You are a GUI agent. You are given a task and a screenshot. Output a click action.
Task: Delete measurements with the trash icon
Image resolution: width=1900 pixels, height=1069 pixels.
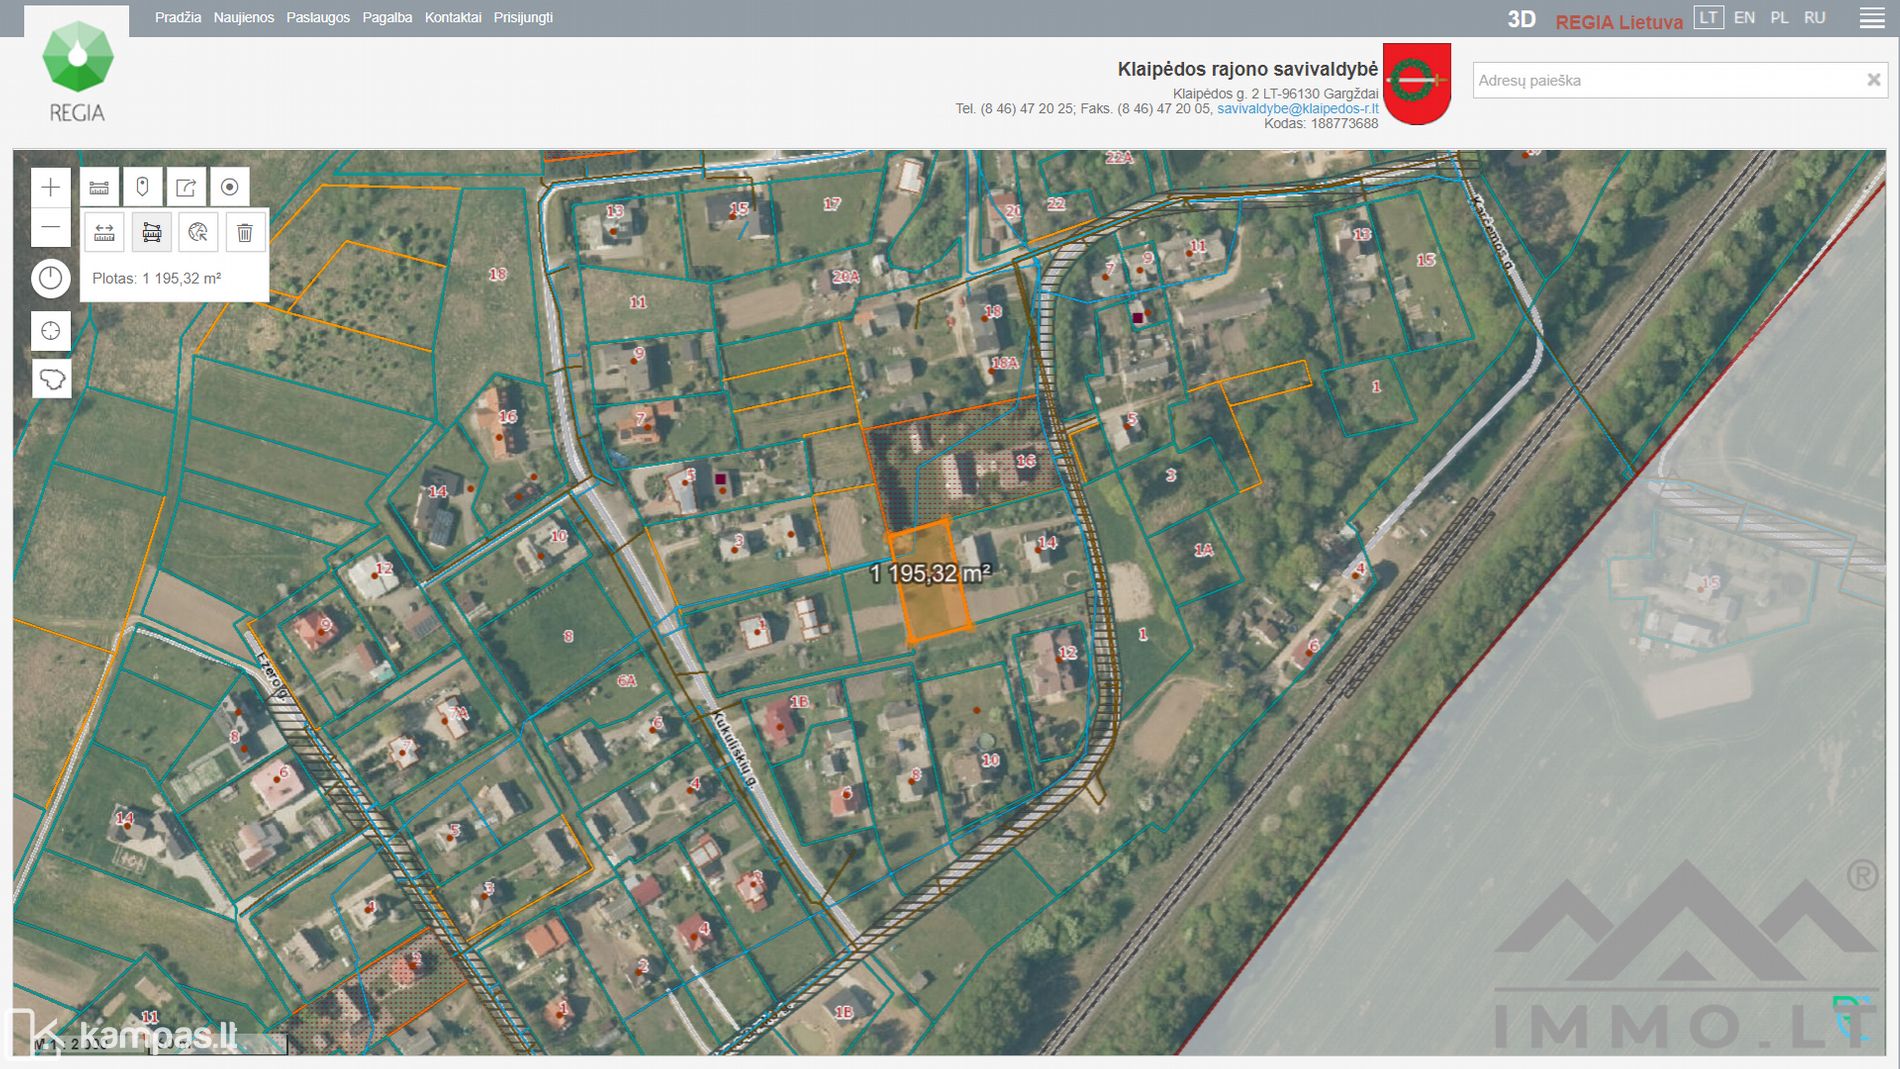click(x=245, y=233)
